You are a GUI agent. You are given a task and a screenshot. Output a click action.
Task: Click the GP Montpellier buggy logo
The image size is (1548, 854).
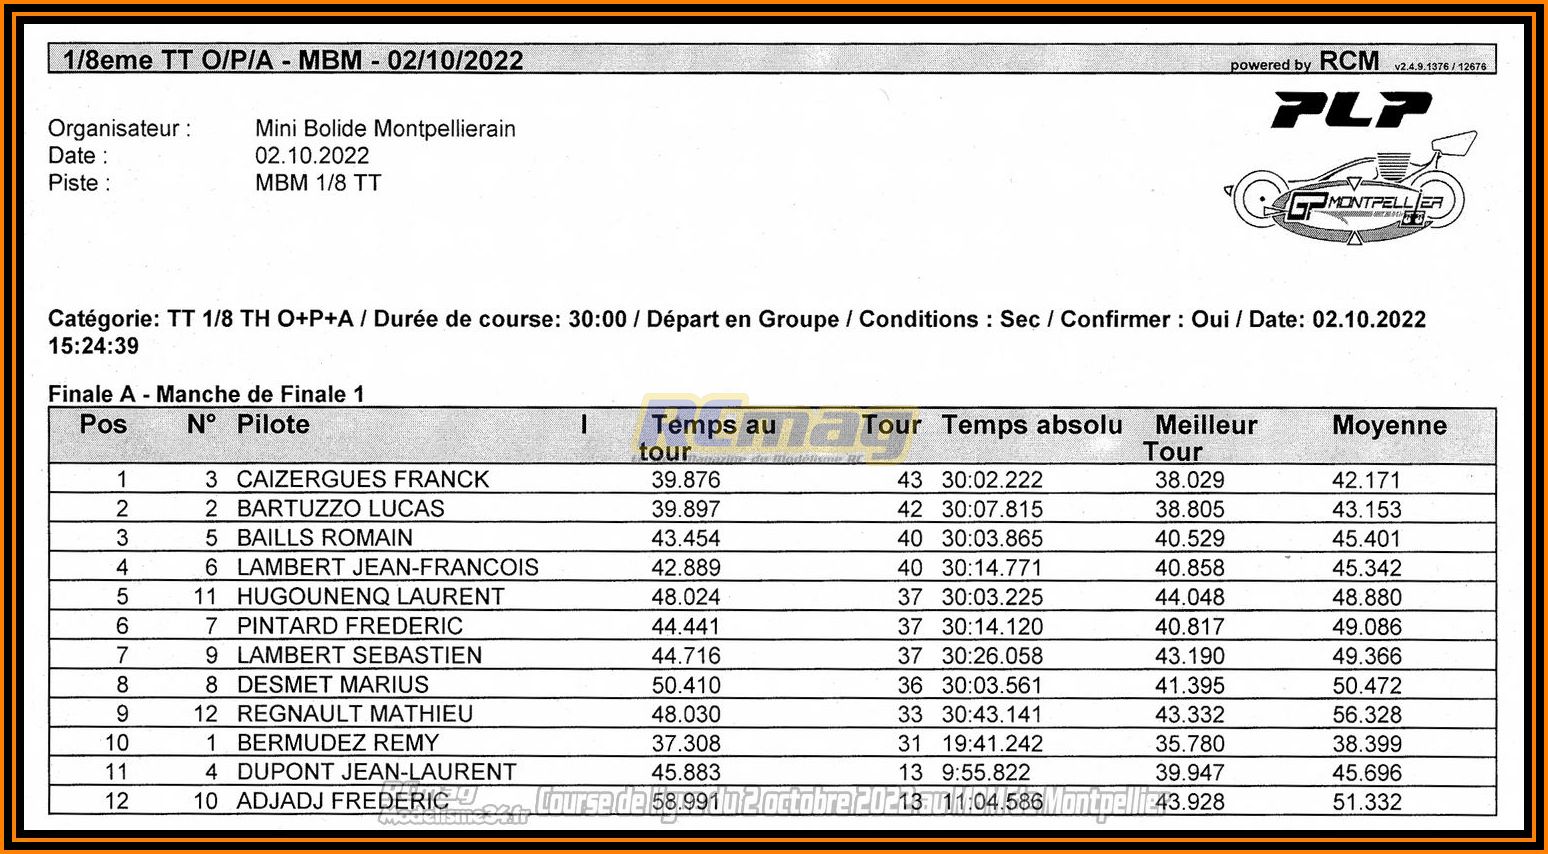click(x=1349, y=189)
